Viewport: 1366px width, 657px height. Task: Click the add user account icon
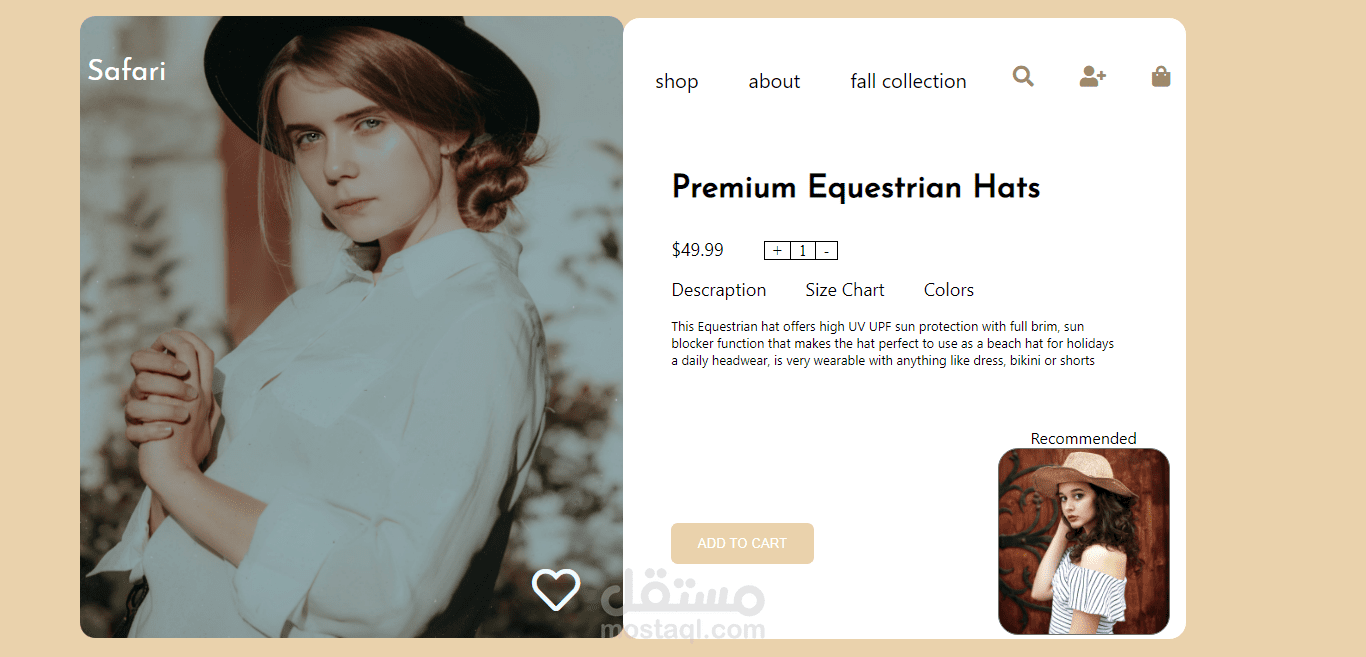(x=1093, y=76)
